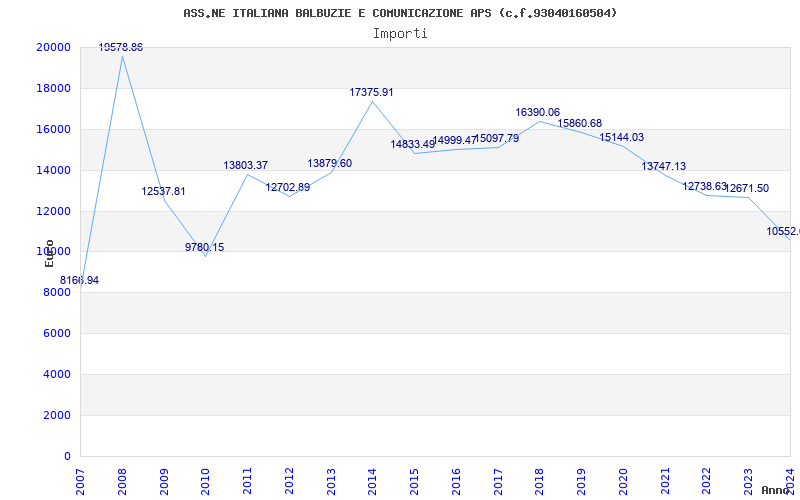The height and width of the screenshot is (500, 800).
Task: Click the Anno x-axis title
Action: pyautogui.click(x=777, y=490)
